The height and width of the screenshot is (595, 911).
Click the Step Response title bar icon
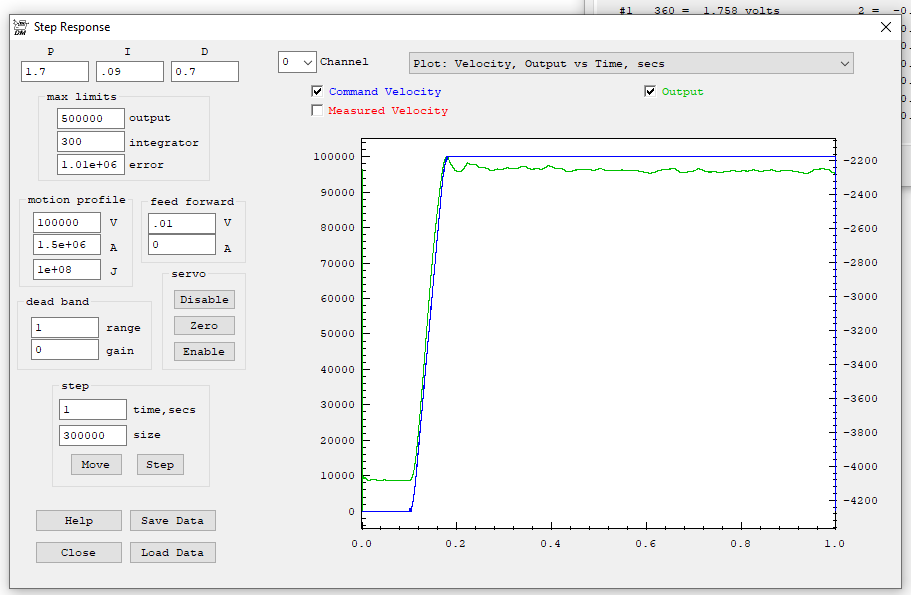20,27
